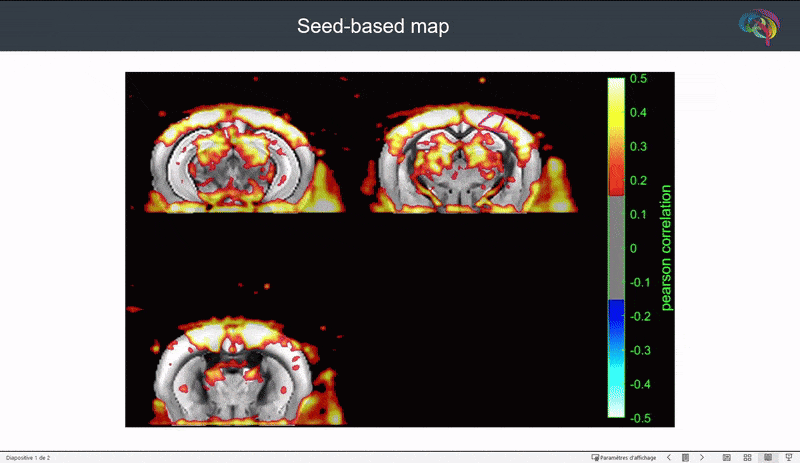Image resolution: width=800 pixels, height=463 pixels.
Task: Switch to Slide Sorter view icon
Action: coord(747,457)
